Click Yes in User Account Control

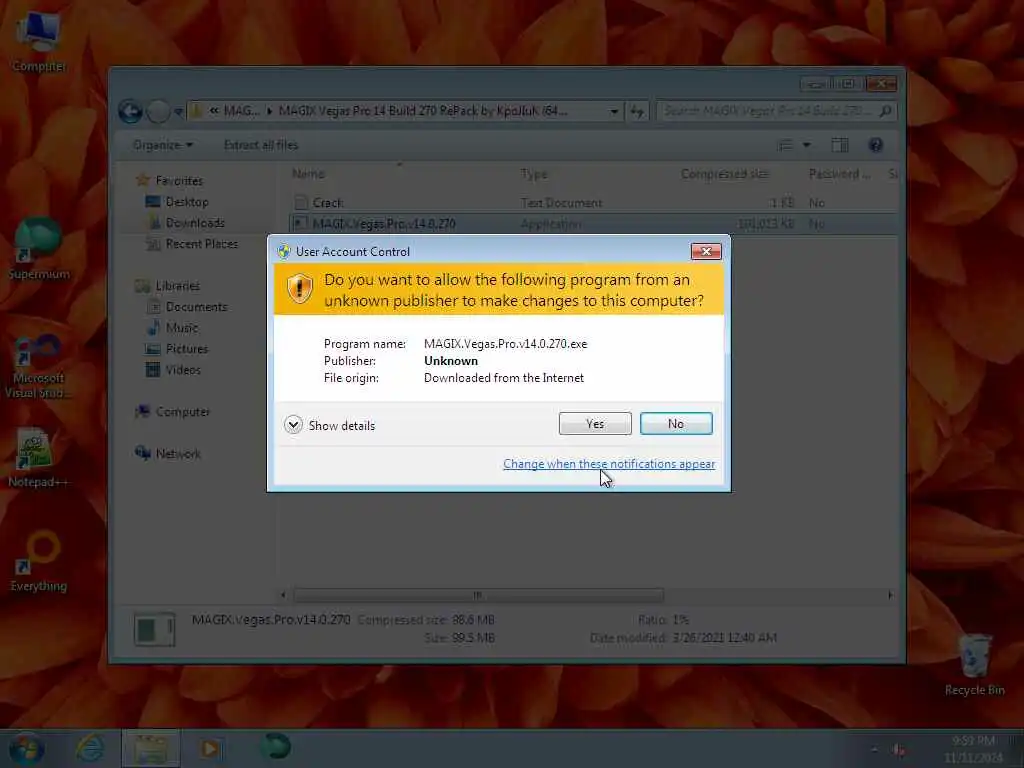[x=595, y=424]
